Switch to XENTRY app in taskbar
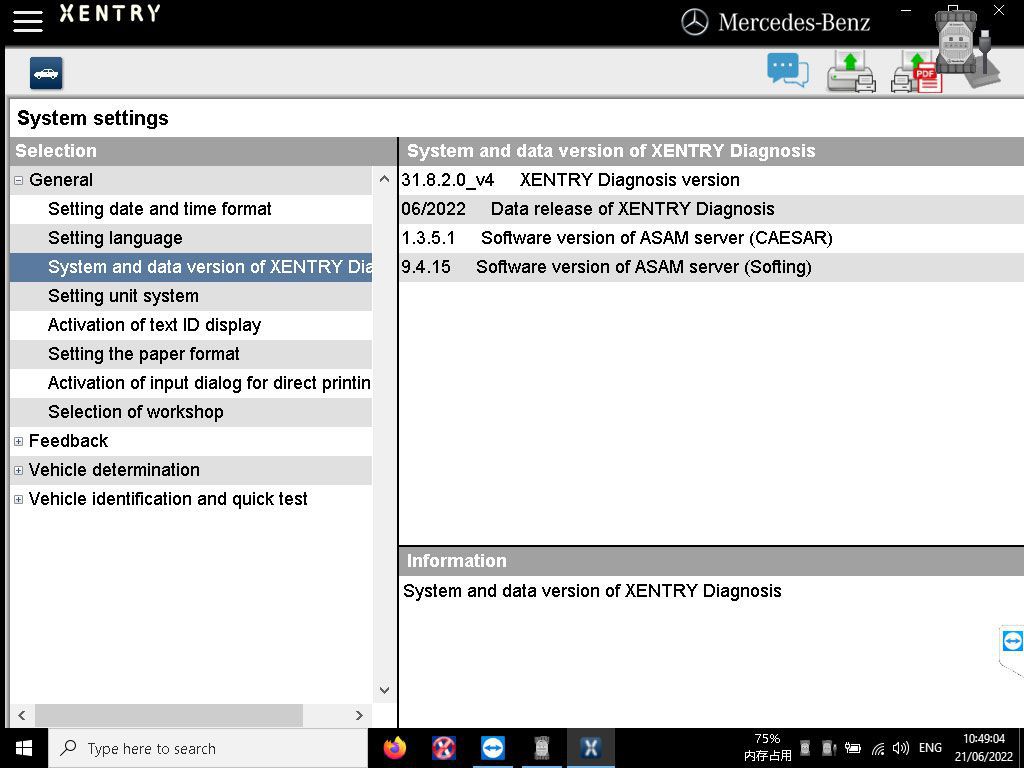The height and width of the screenshot is (768, 1024). [590, 748]
